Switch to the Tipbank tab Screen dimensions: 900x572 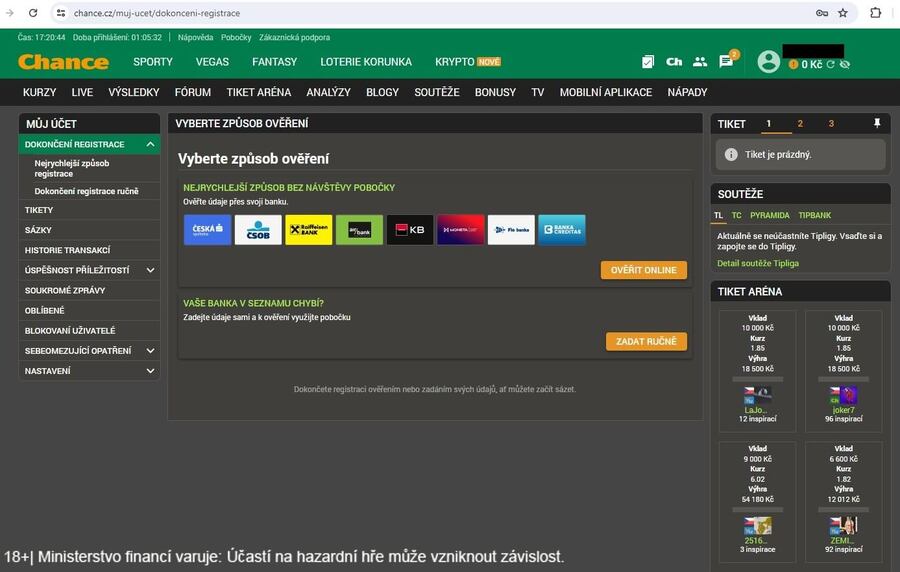814,215
